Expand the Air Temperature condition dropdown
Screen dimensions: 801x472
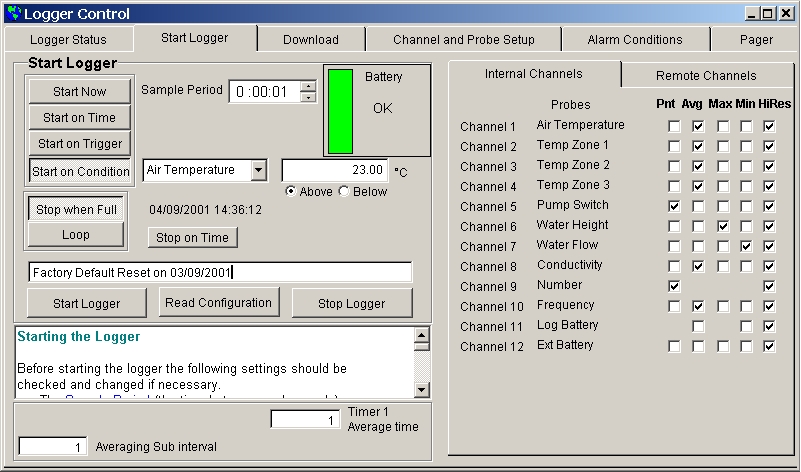point(258,170)
